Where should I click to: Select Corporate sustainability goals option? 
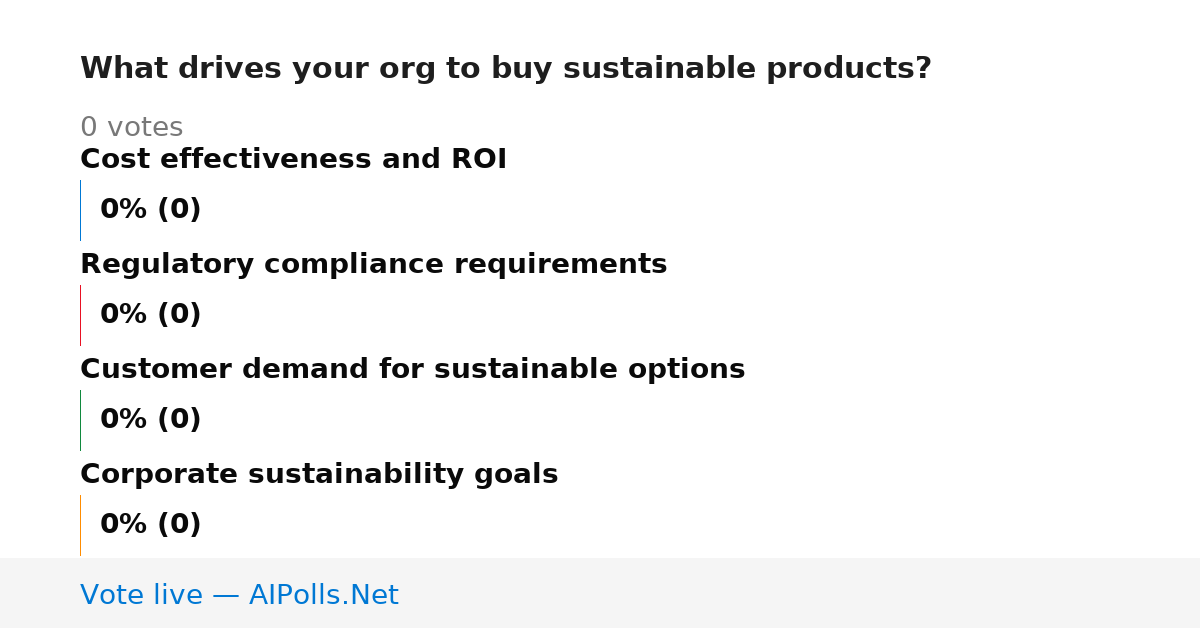tap(319, 475)
